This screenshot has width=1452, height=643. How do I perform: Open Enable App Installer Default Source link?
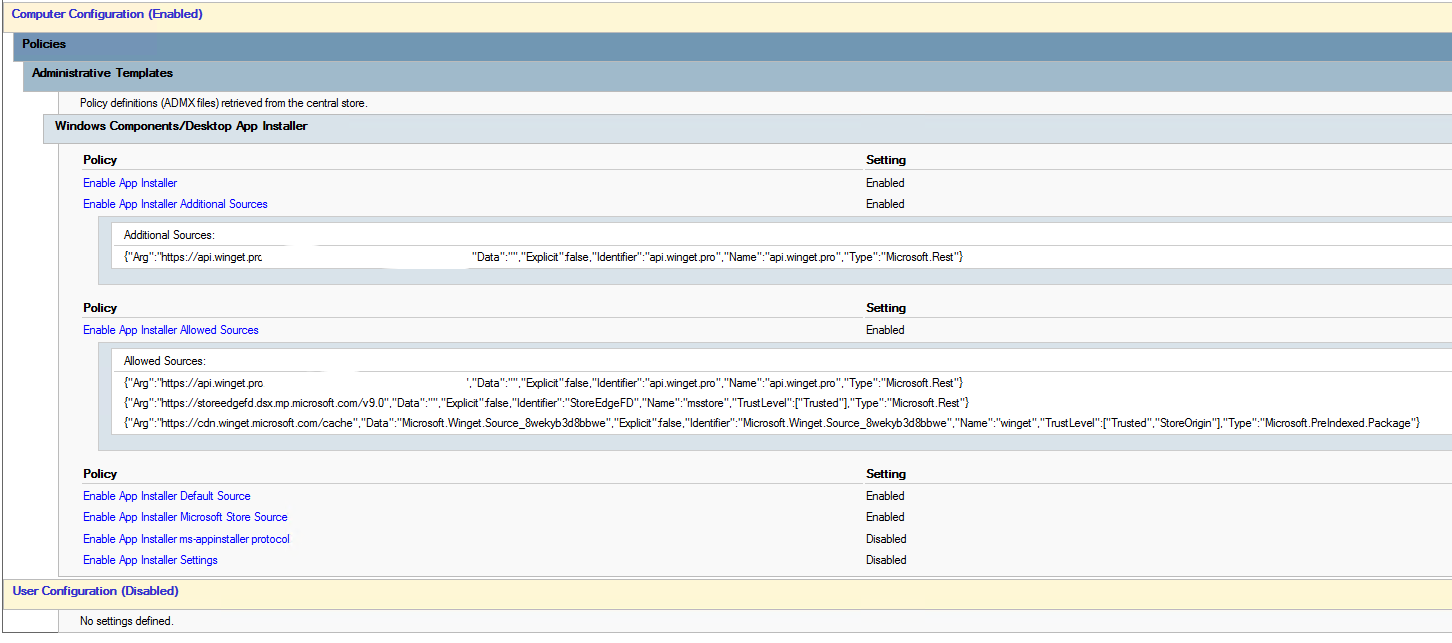tap(167, 496)
